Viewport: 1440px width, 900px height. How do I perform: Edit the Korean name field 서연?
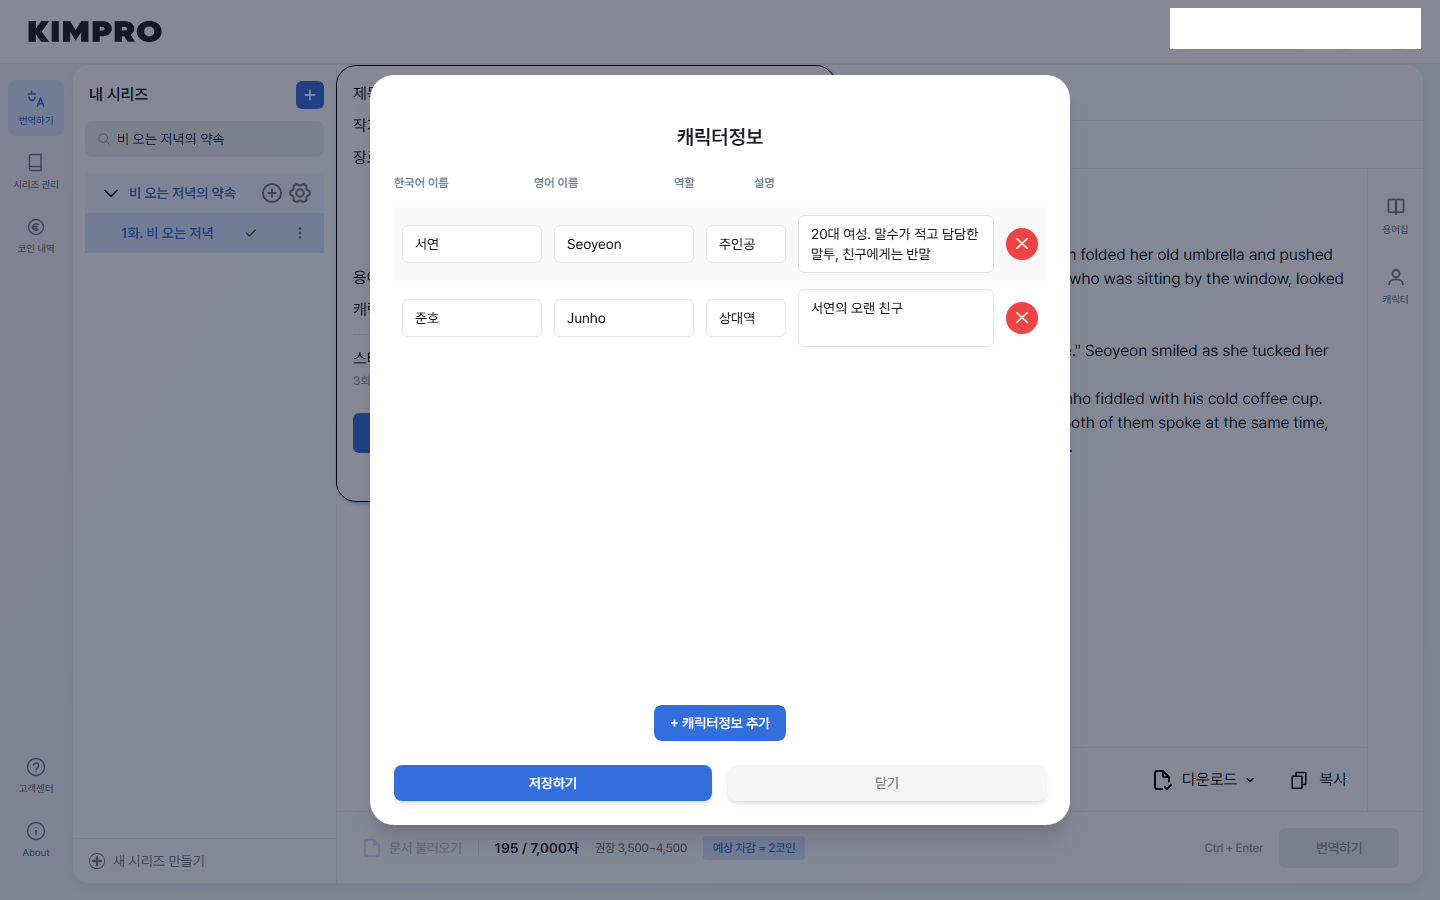(472, 244)
